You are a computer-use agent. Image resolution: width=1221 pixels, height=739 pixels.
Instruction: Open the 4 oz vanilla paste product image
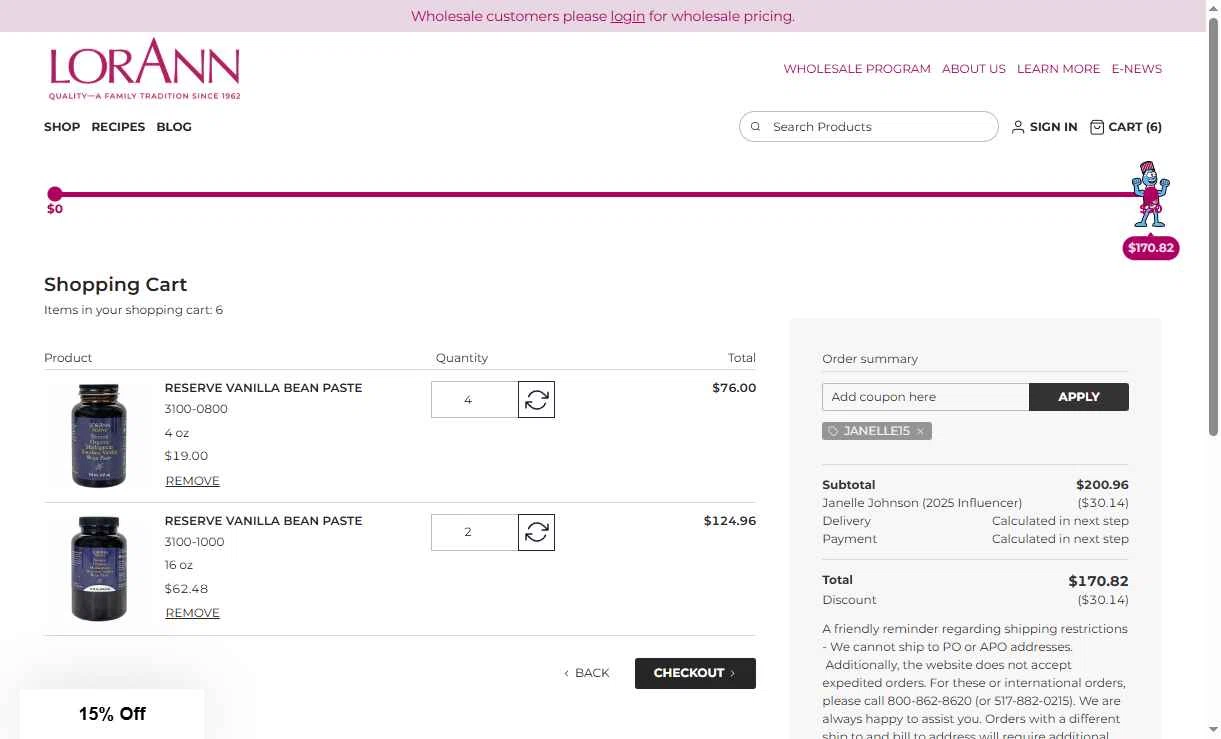99,436
